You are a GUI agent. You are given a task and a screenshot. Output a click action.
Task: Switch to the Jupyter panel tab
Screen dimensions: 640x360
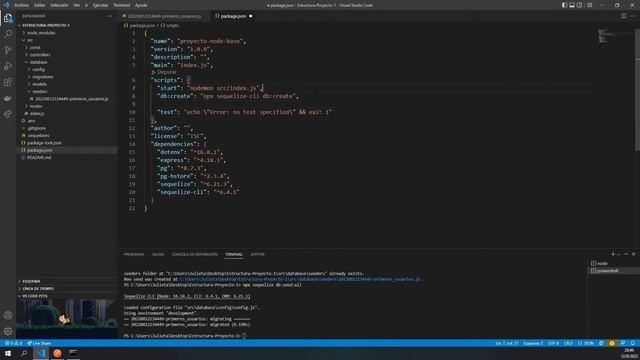pos(257,254)
